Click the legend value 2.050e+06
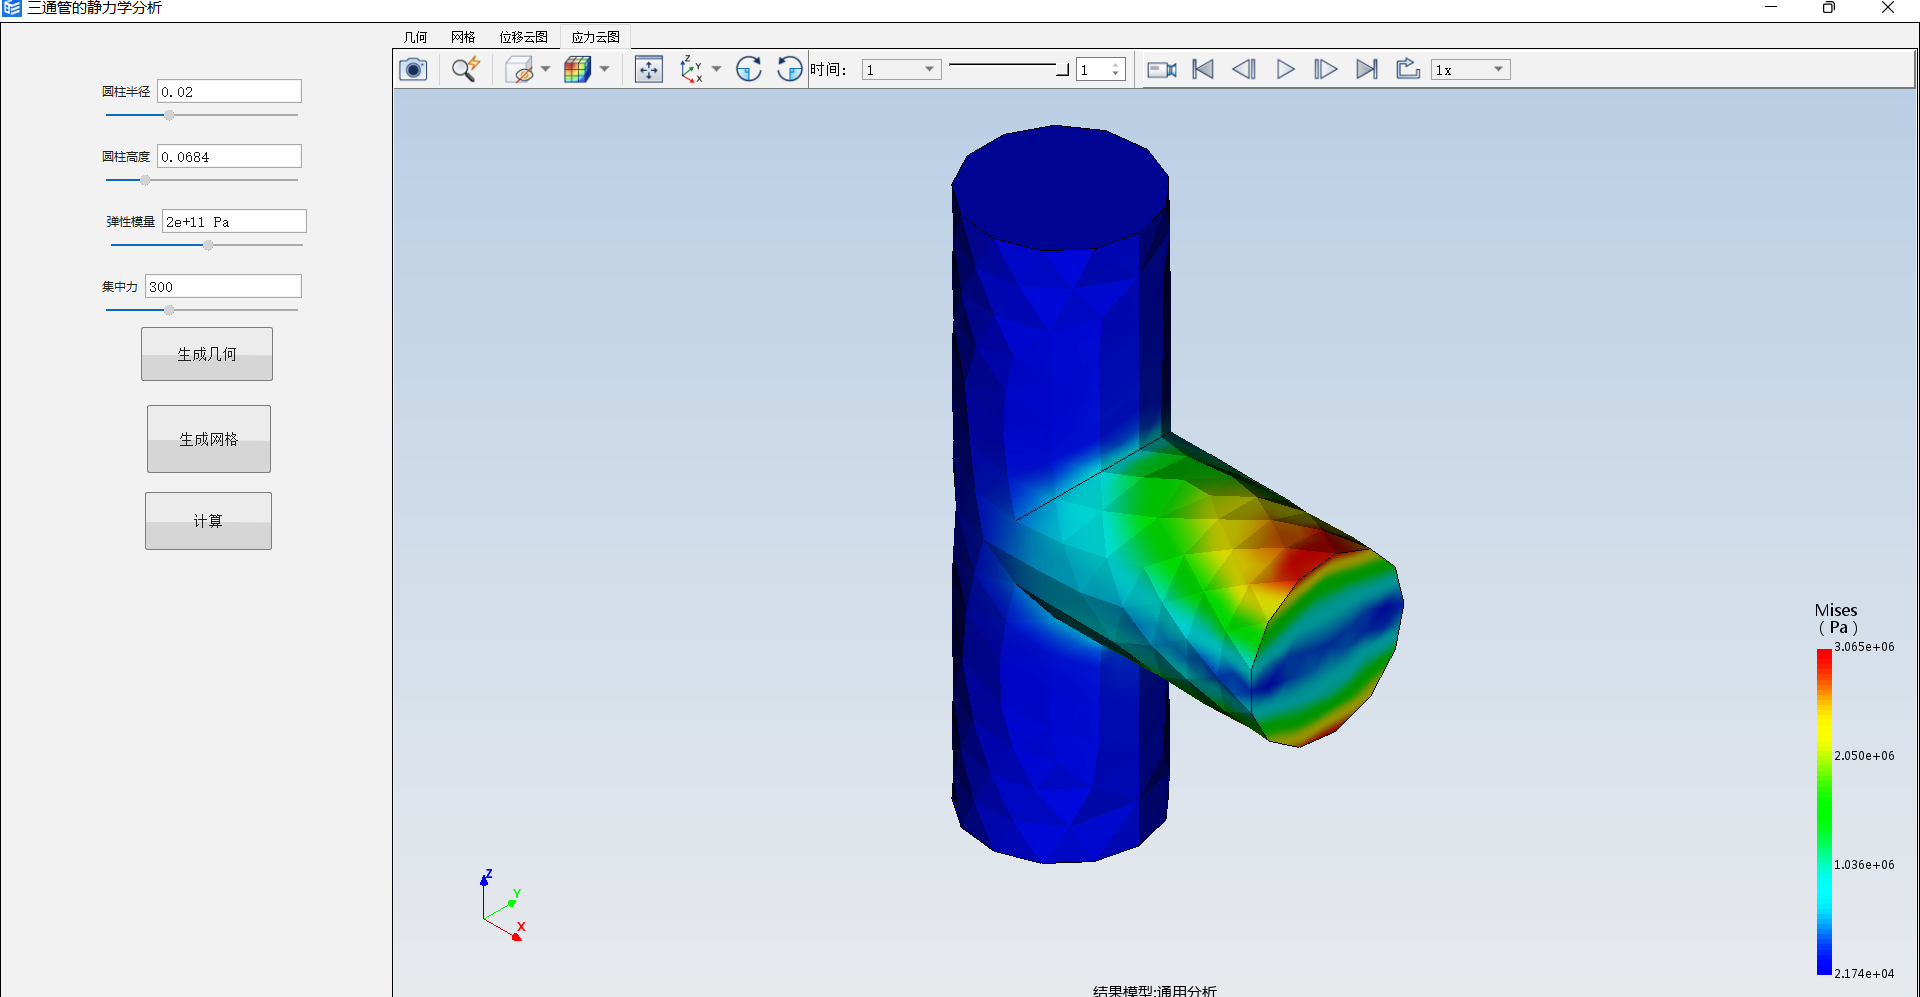This screenshot has width=1920, height=997. (x=1864, y=756)
